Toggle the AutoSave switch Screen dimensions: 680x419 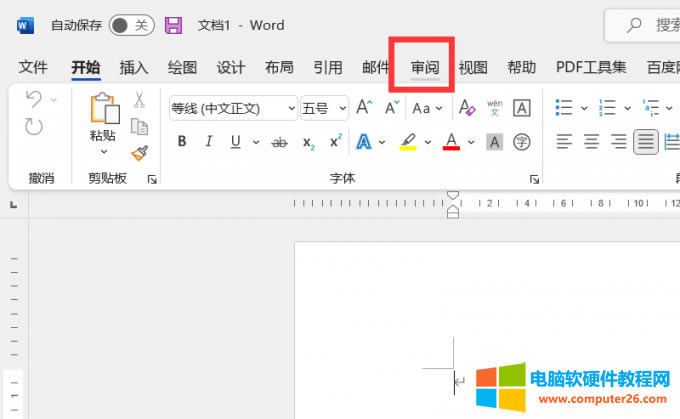tap(130, 24)
